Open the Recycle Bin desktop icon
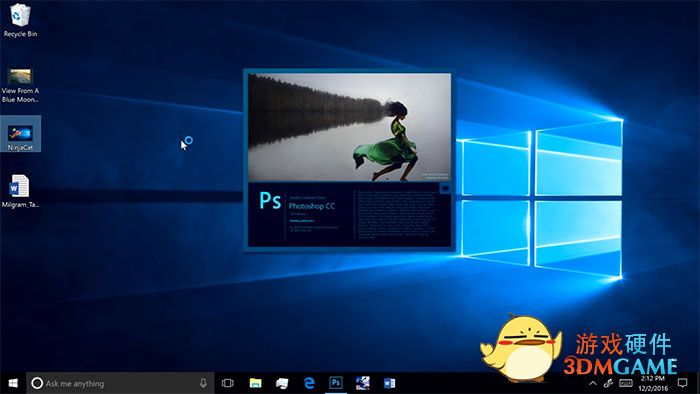Image resolution: width=700 pixels, height=394 pixels. [x=20, y=21]
